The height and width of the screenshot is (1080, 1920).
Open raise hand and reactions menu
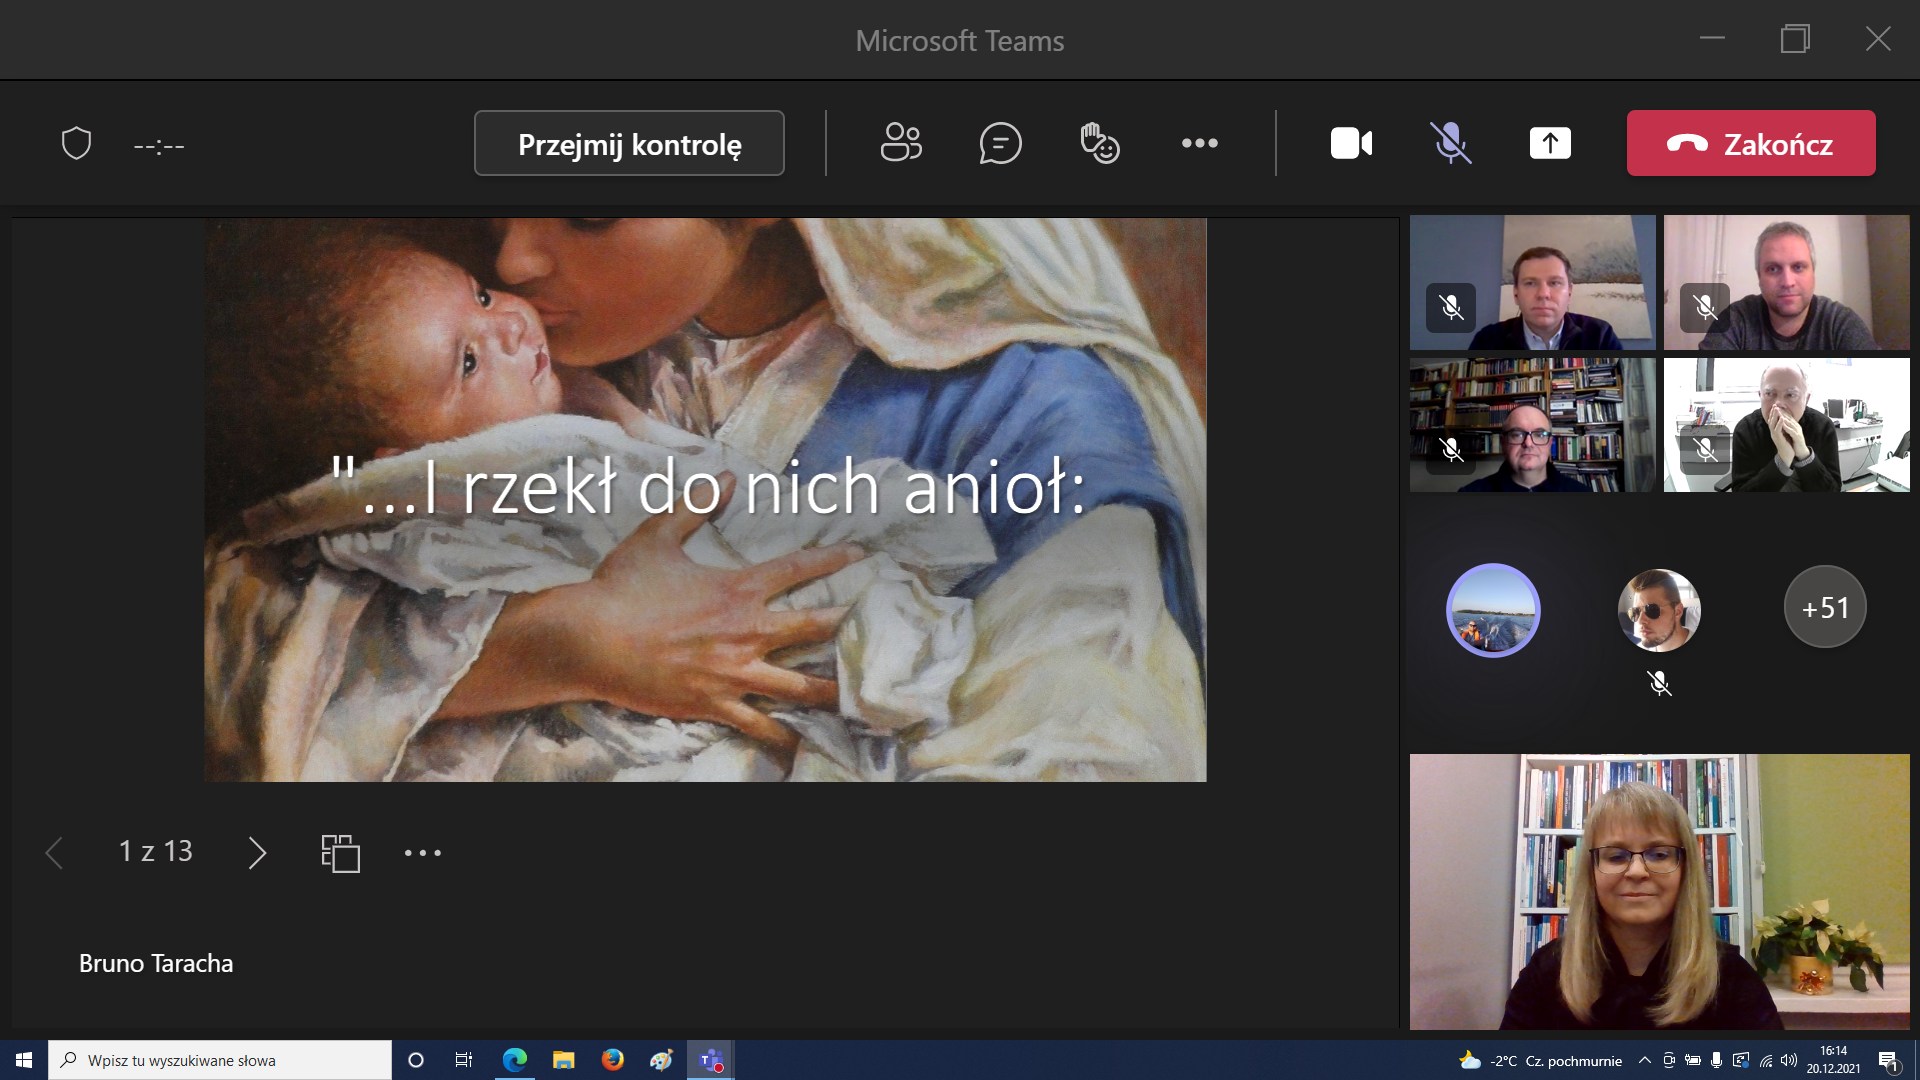click(1099, 143)
